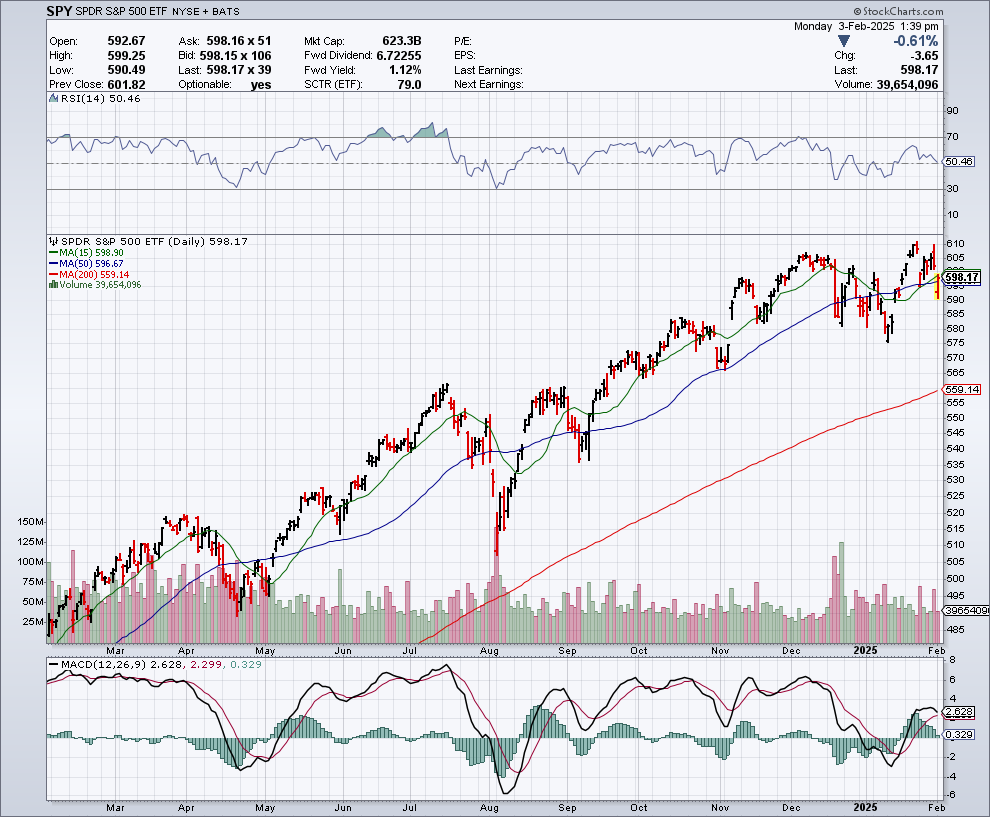Select the SCTR (ETF) value 79.0
Image resolution: width=990 pixels, height=817 pixels.
(409, 84)
